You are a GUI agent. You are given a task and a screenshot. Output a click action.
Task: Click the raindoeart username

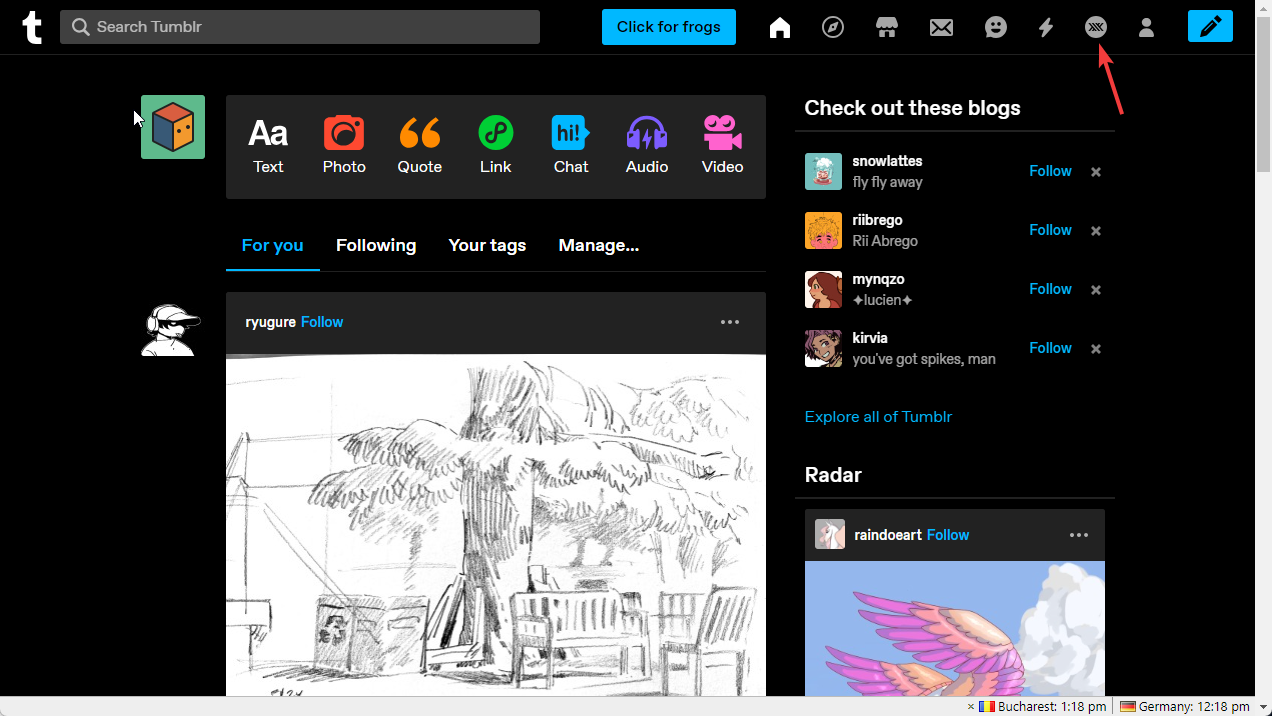pyautogui.click(x=888, y=535)
